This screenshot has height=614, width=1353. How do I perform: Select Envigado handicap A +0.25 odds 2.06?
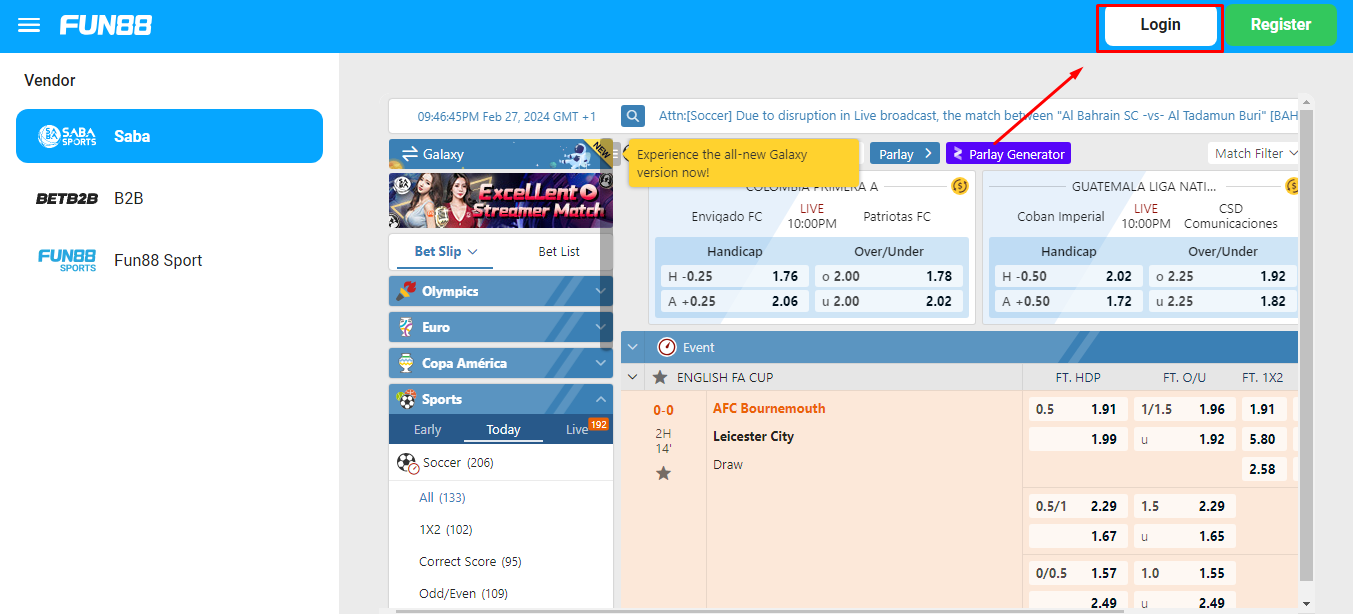click(733, 301)
